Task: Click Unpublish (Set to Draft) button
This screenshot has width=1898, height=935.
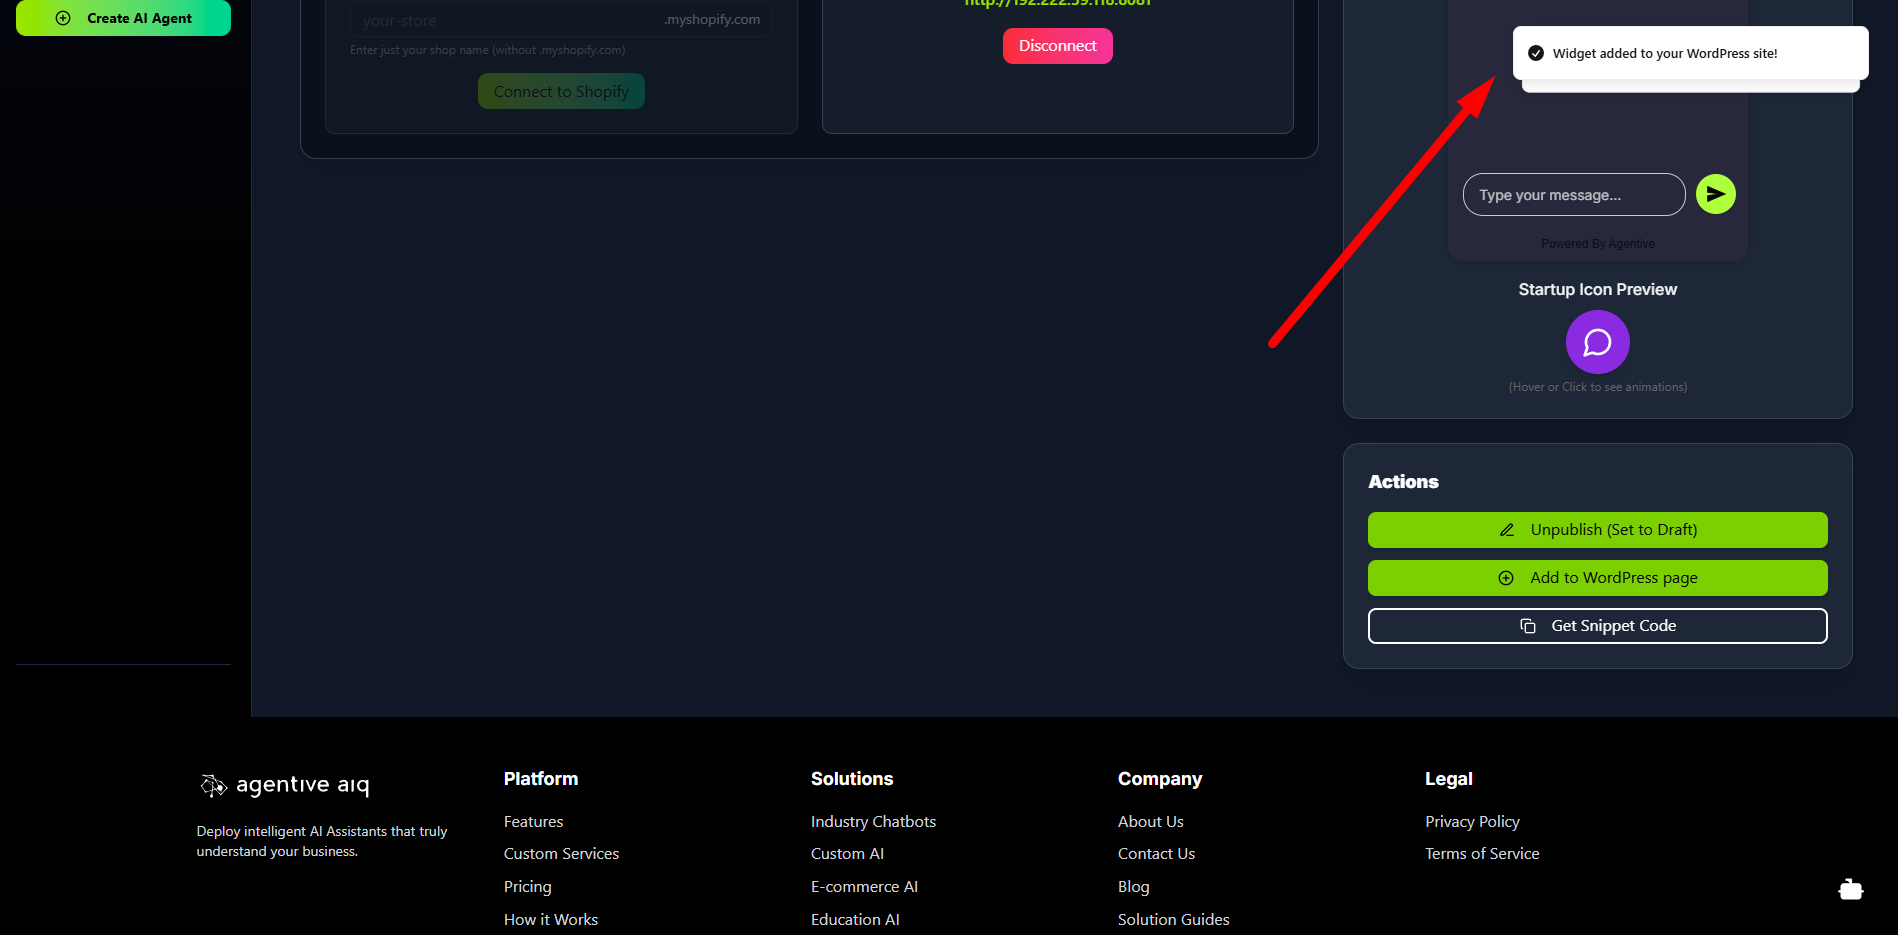Action: coord(1597,530)
